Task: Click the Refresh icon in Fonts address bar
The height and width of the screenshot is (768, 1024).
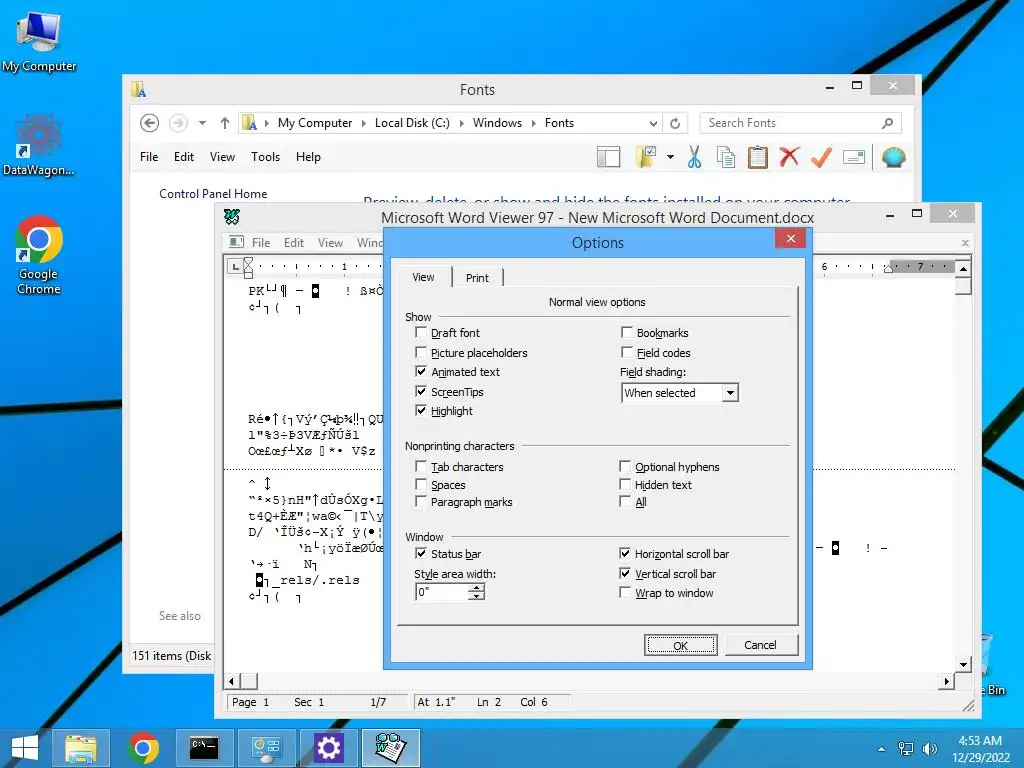Action: coord(675,123)
